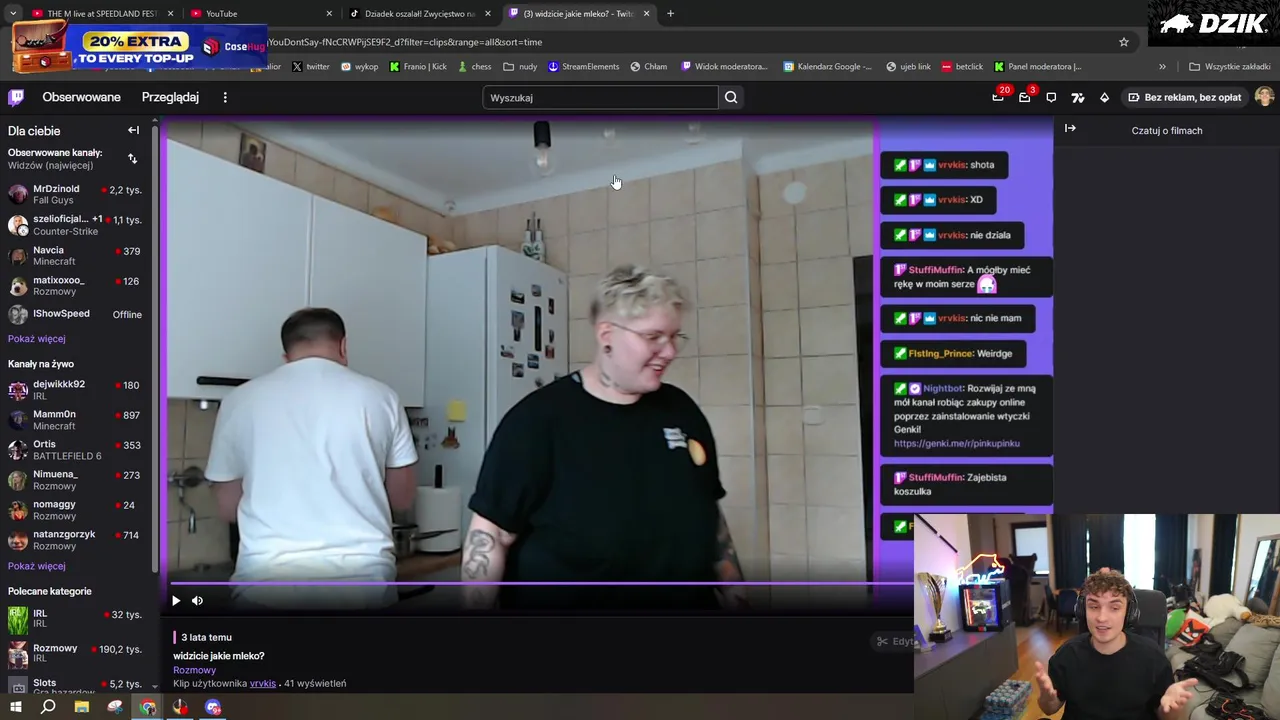Open the 'Widok moderatora' bookmark
Viewport: 1280px width, 720px height.
click(725, 67)
